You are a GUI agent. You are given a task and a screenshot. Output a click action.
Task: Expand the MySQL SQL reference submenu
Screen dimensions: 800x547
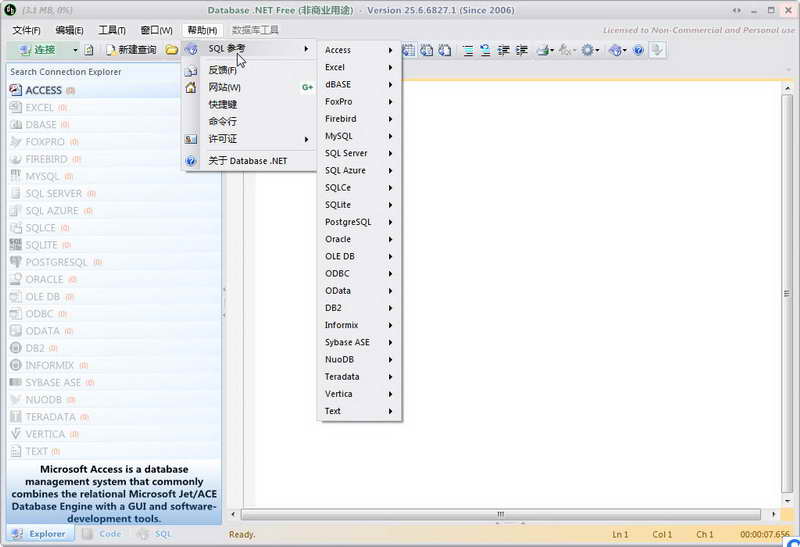pyautogui.click(x=359, y=136)
